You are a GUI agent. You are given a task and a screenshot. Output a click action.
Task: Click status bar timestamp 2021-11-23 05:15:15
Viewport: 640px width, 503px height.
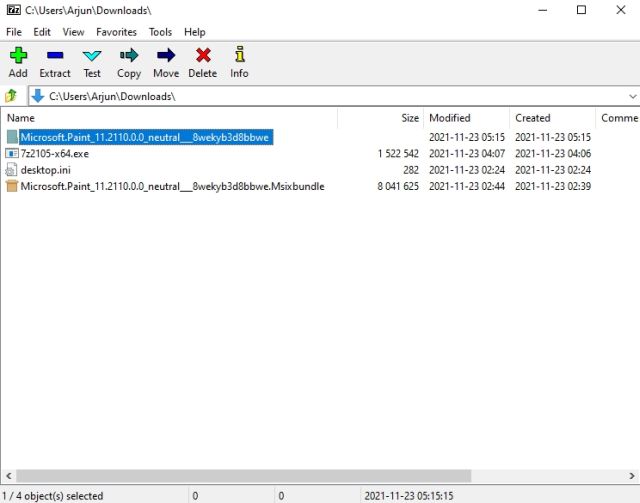(x=409, y=496)
